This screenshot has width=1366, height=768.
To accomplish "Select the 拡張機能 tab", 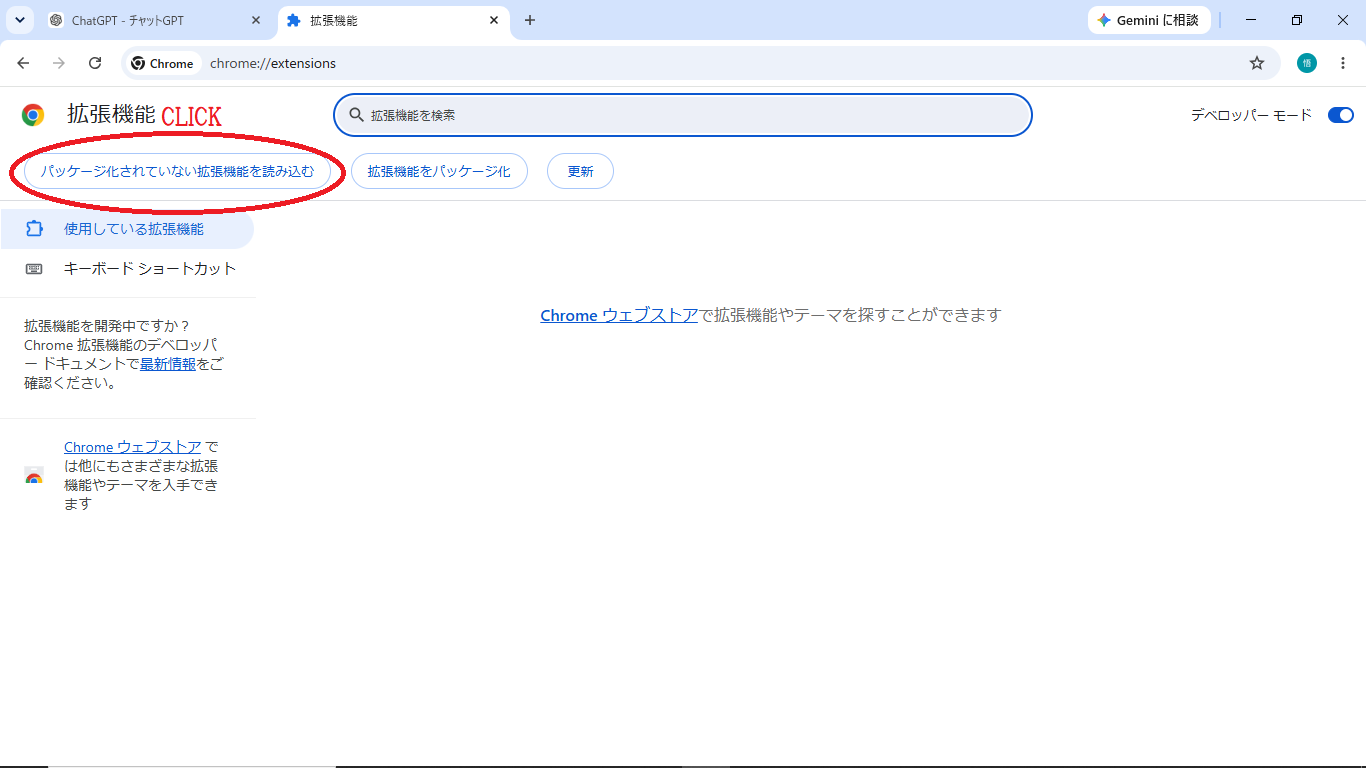I will click(392, 20).
